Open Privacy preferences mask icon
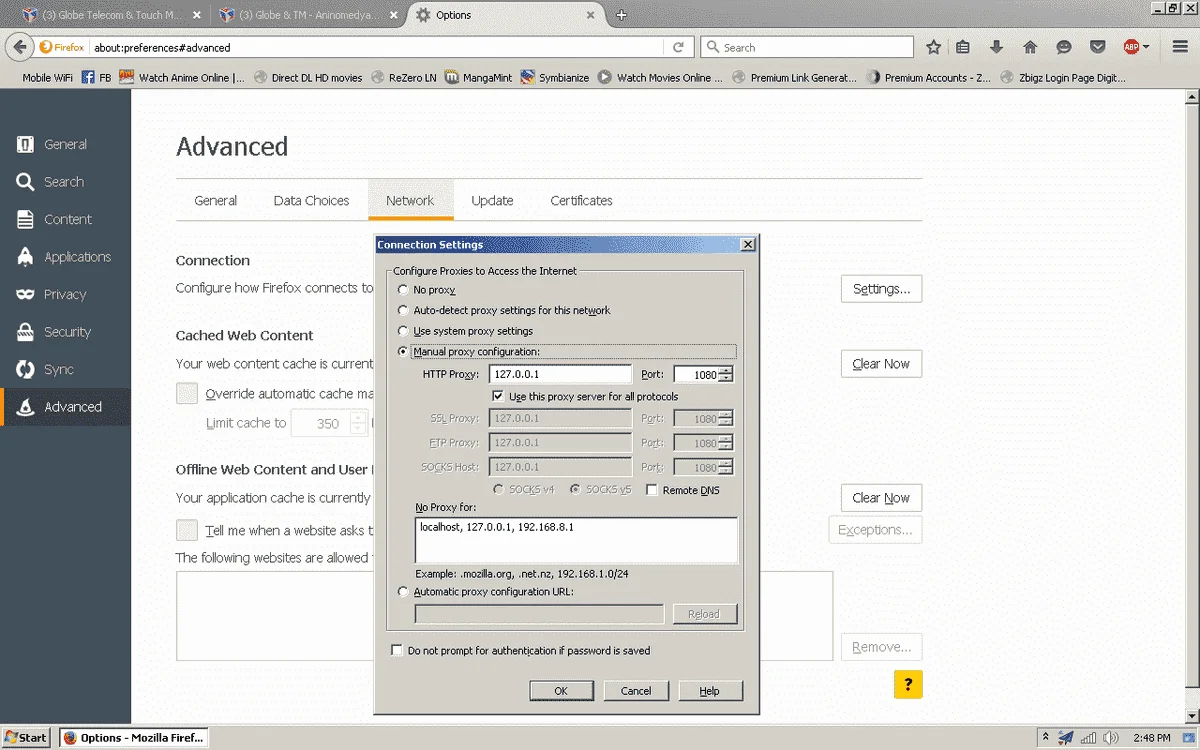Screen dimensions: 1200x750 click(x=25, y=294)
